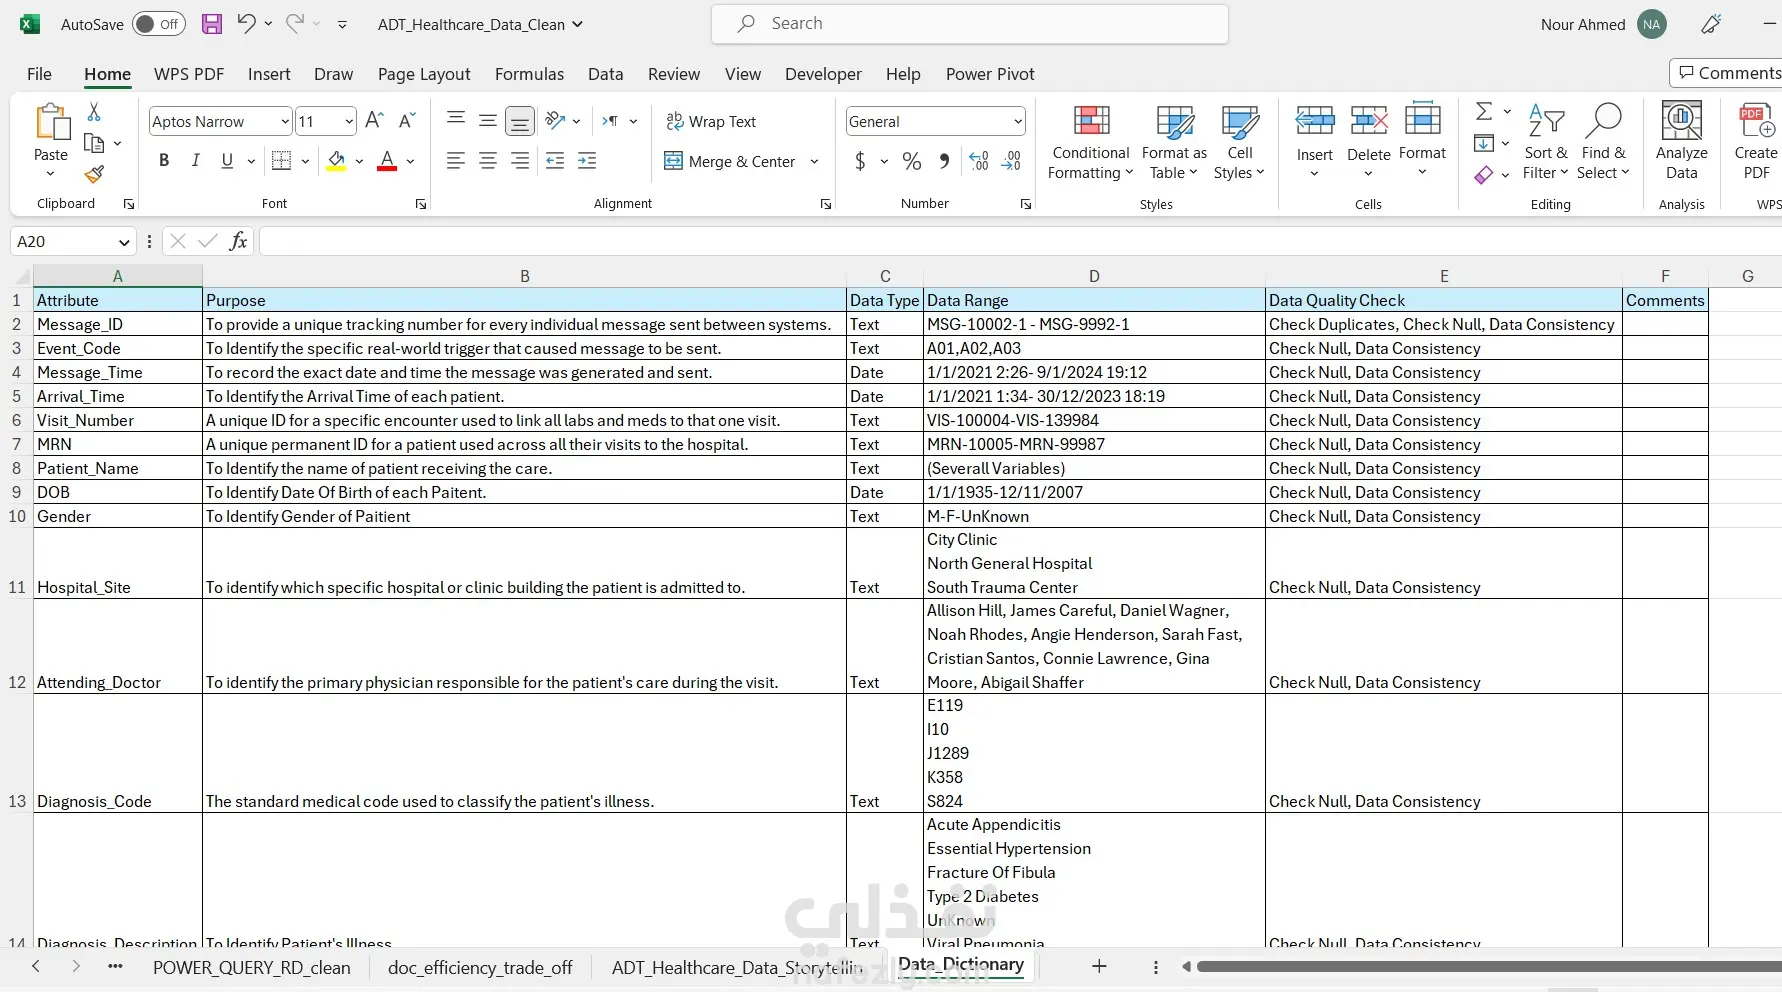Click the Percent Style icon
Image resolution: width=1782 pixels, height=992 pixels.
click(912, 161)
